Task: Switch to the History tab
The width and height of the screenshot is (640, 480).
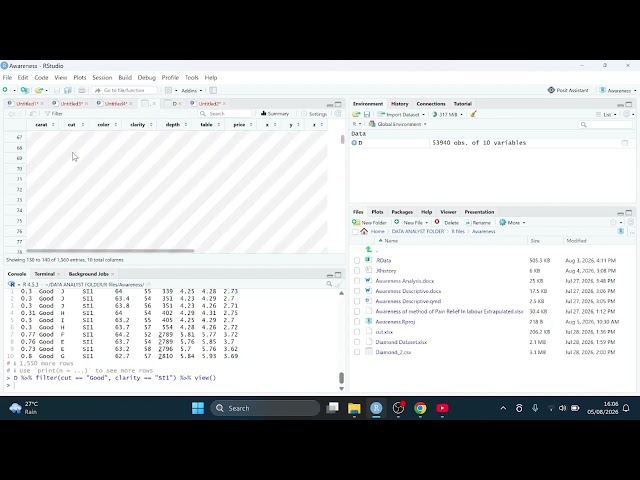Action: pos(399,104)
